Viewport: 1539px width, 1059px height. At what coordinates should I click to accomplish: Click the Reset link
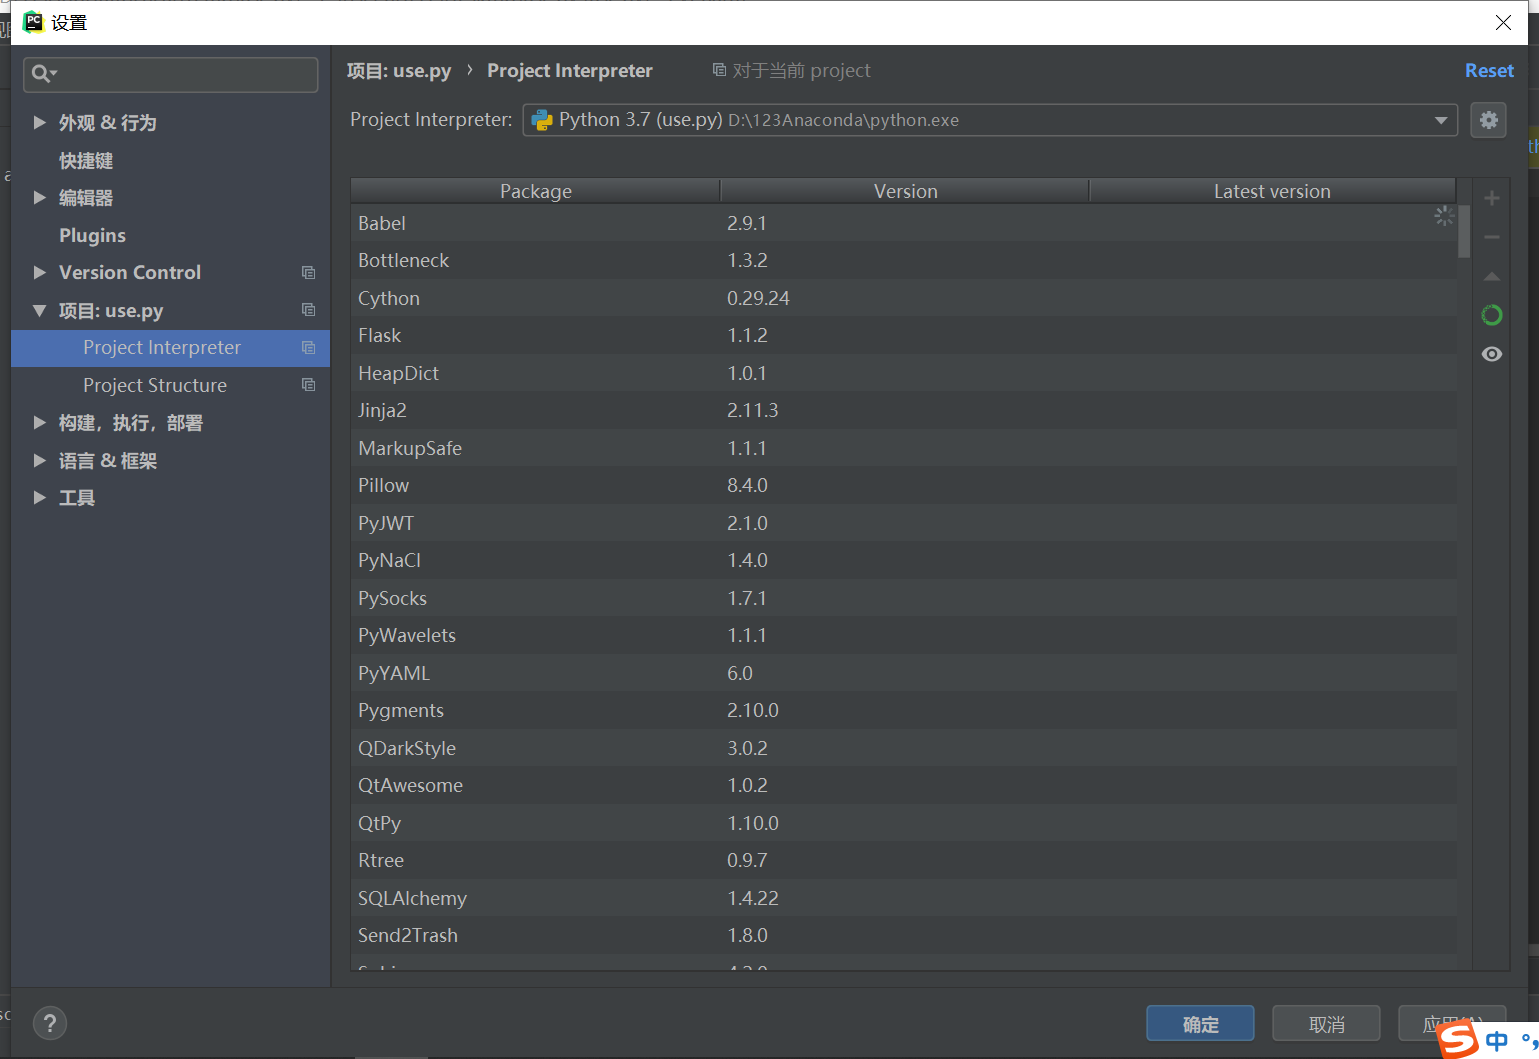(x=1489, y=70)
